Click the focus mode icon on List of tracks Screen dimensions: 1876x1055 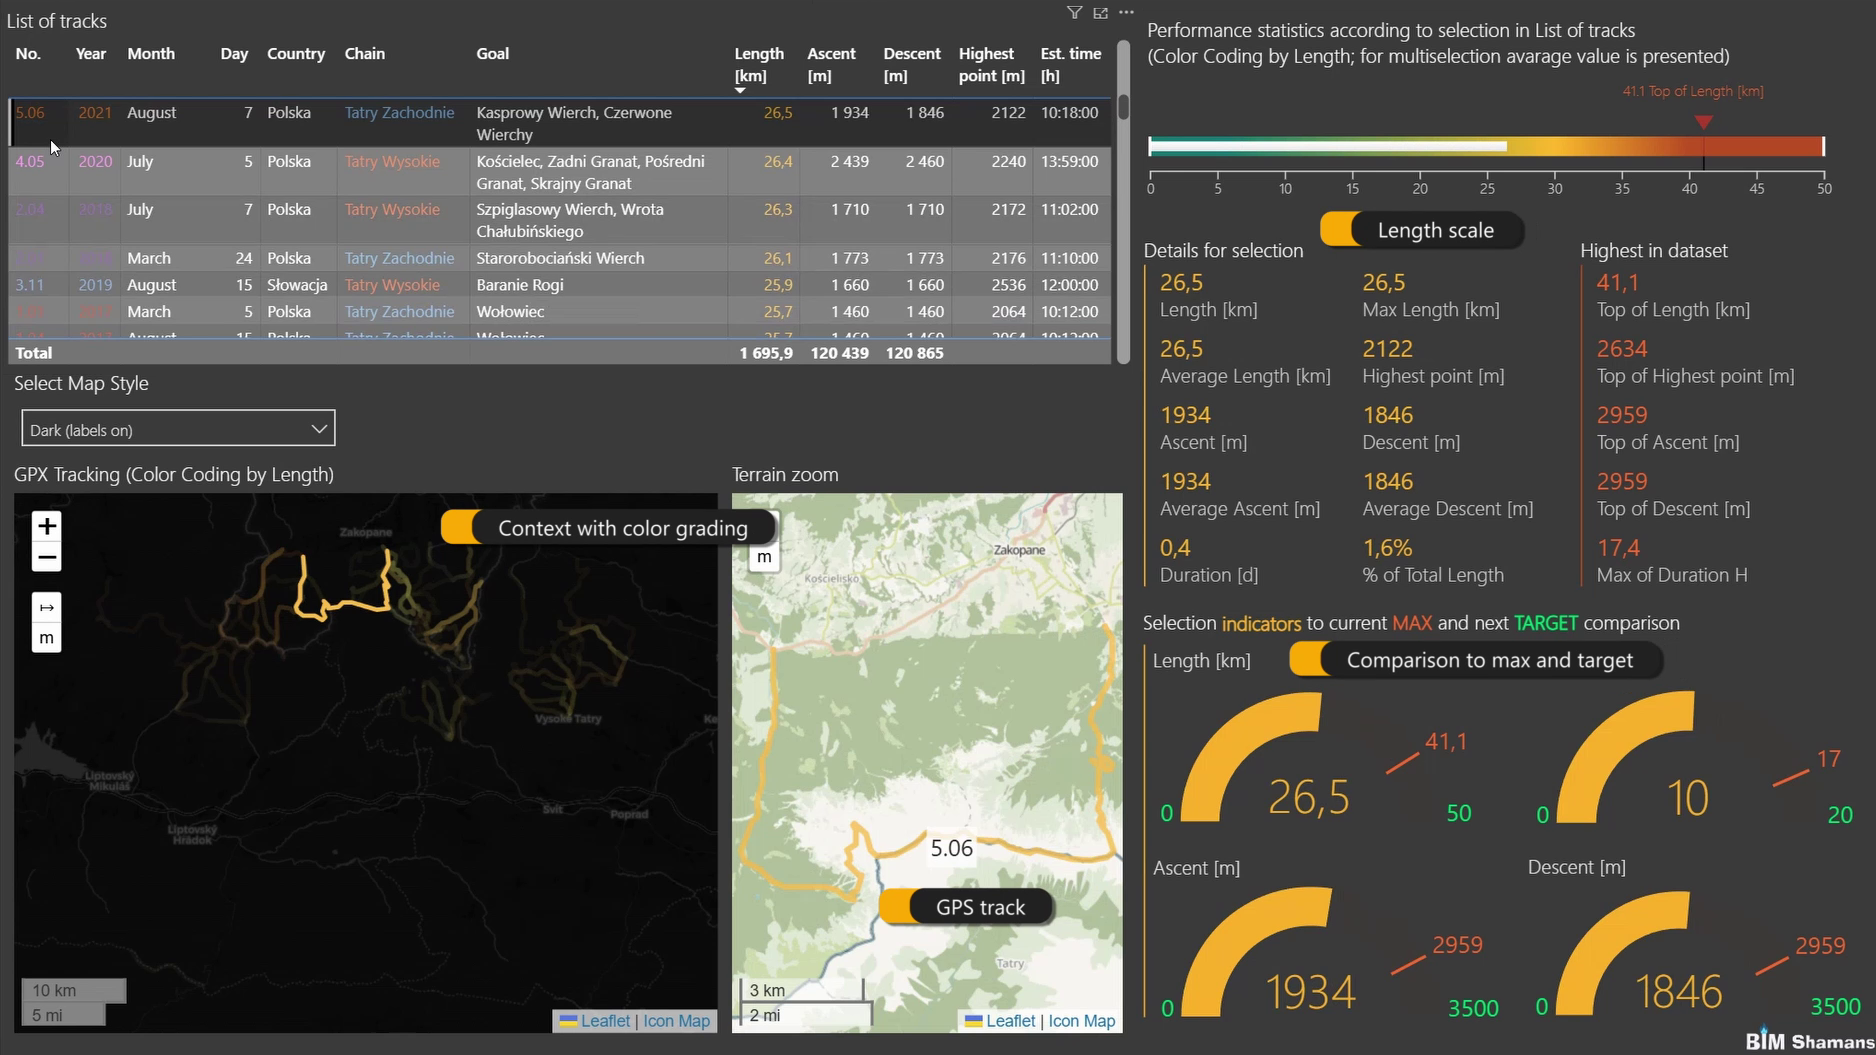[x=1101, y=13]
